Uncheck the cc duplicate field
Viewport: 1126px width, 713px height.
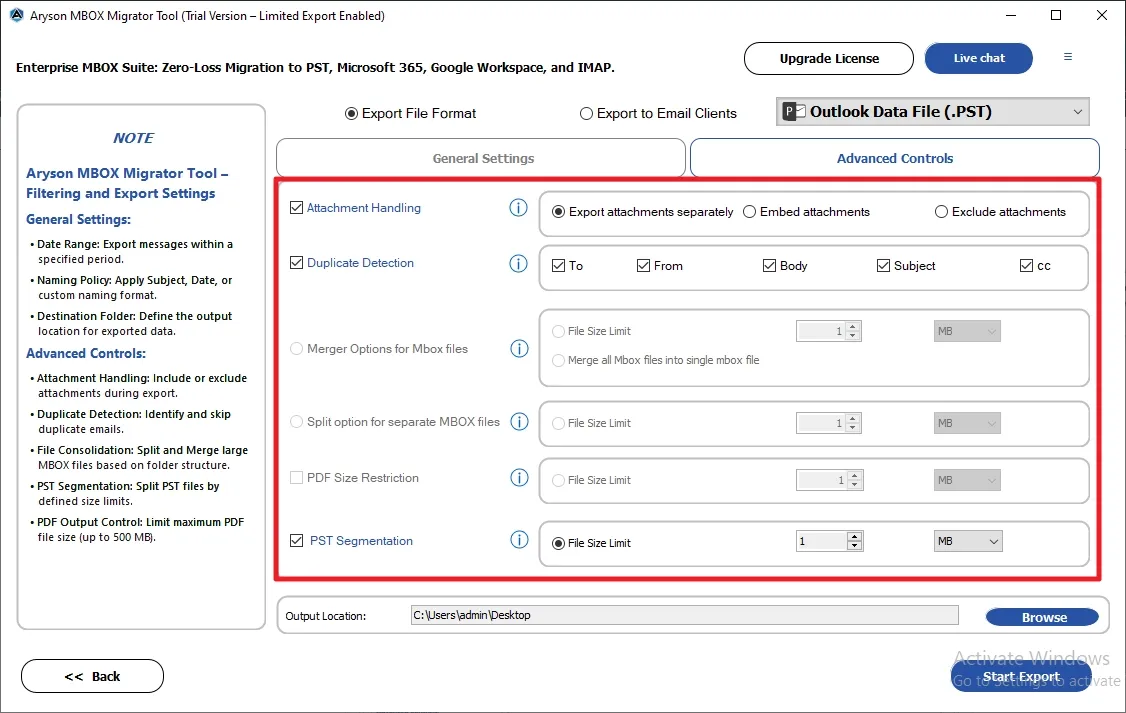point(1026,266)
